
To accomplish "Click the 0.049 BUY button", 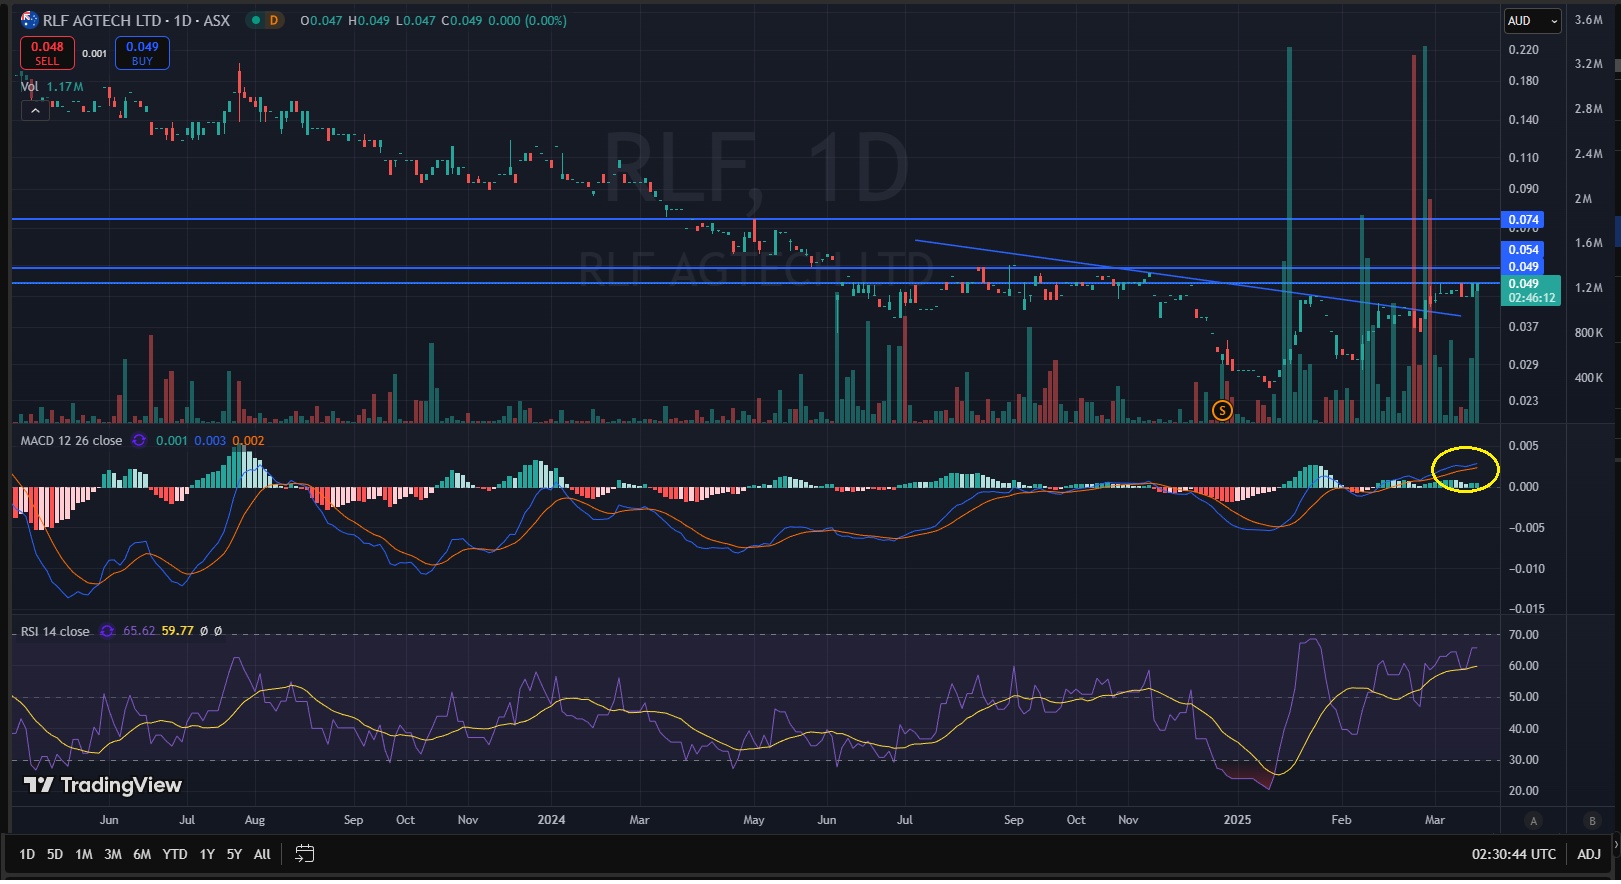I will coord(142,53).
